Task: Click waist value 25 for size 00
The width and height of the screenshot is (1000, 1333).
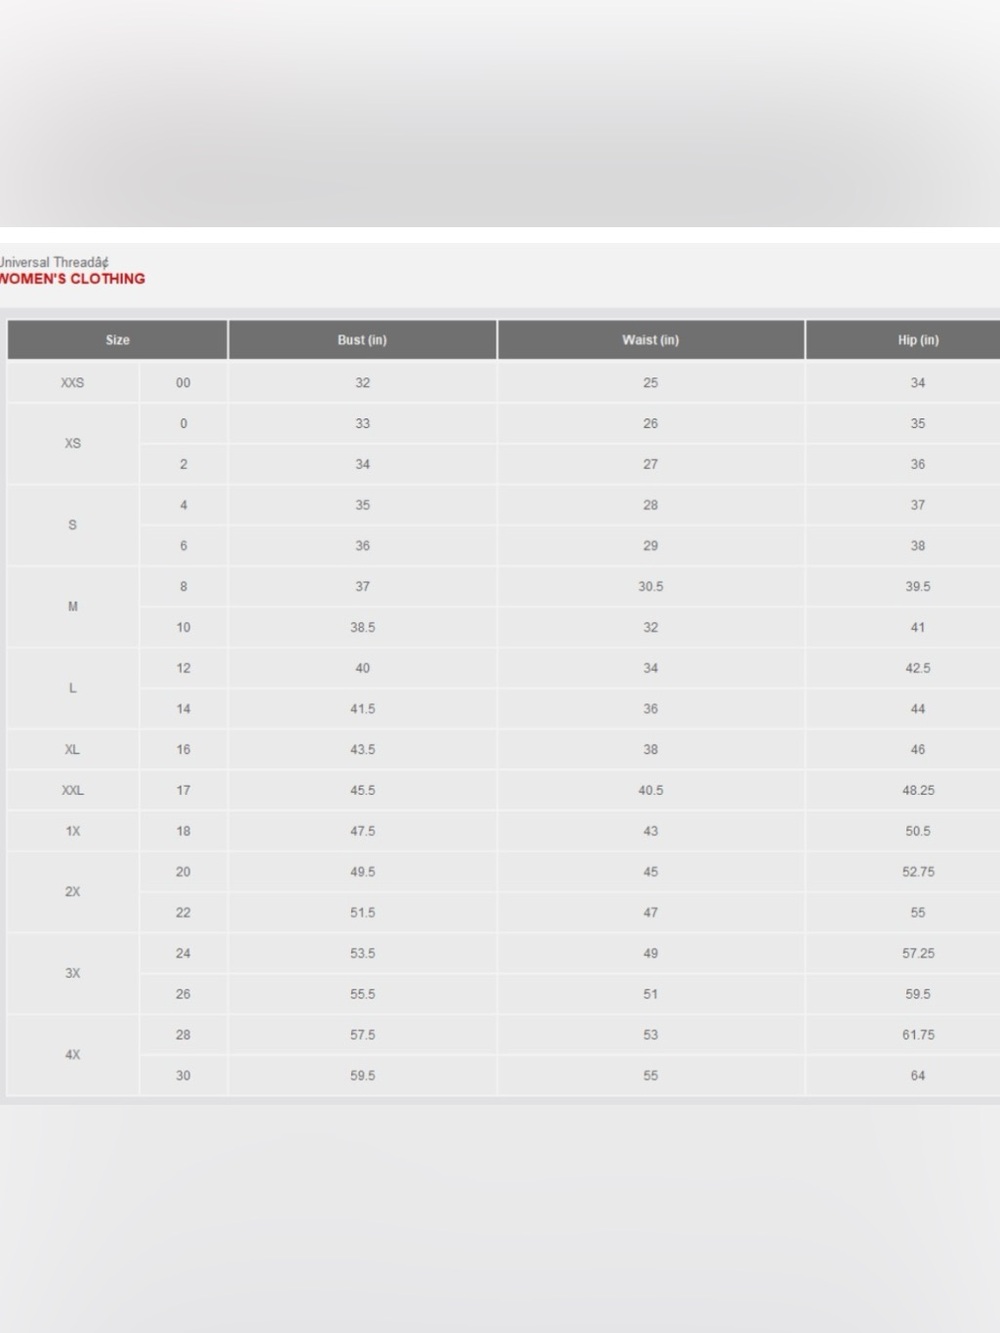Action: (x=650, y=383)
